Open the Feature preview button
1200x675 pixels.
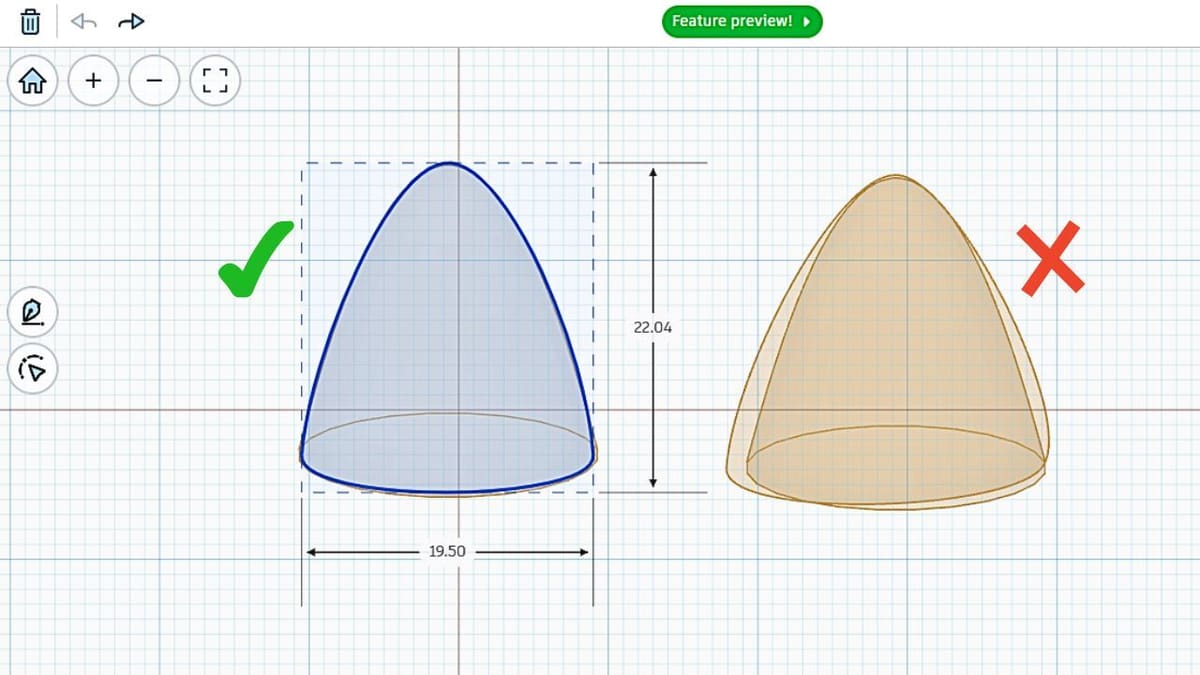pyautogui.click(x=741, y=21)
